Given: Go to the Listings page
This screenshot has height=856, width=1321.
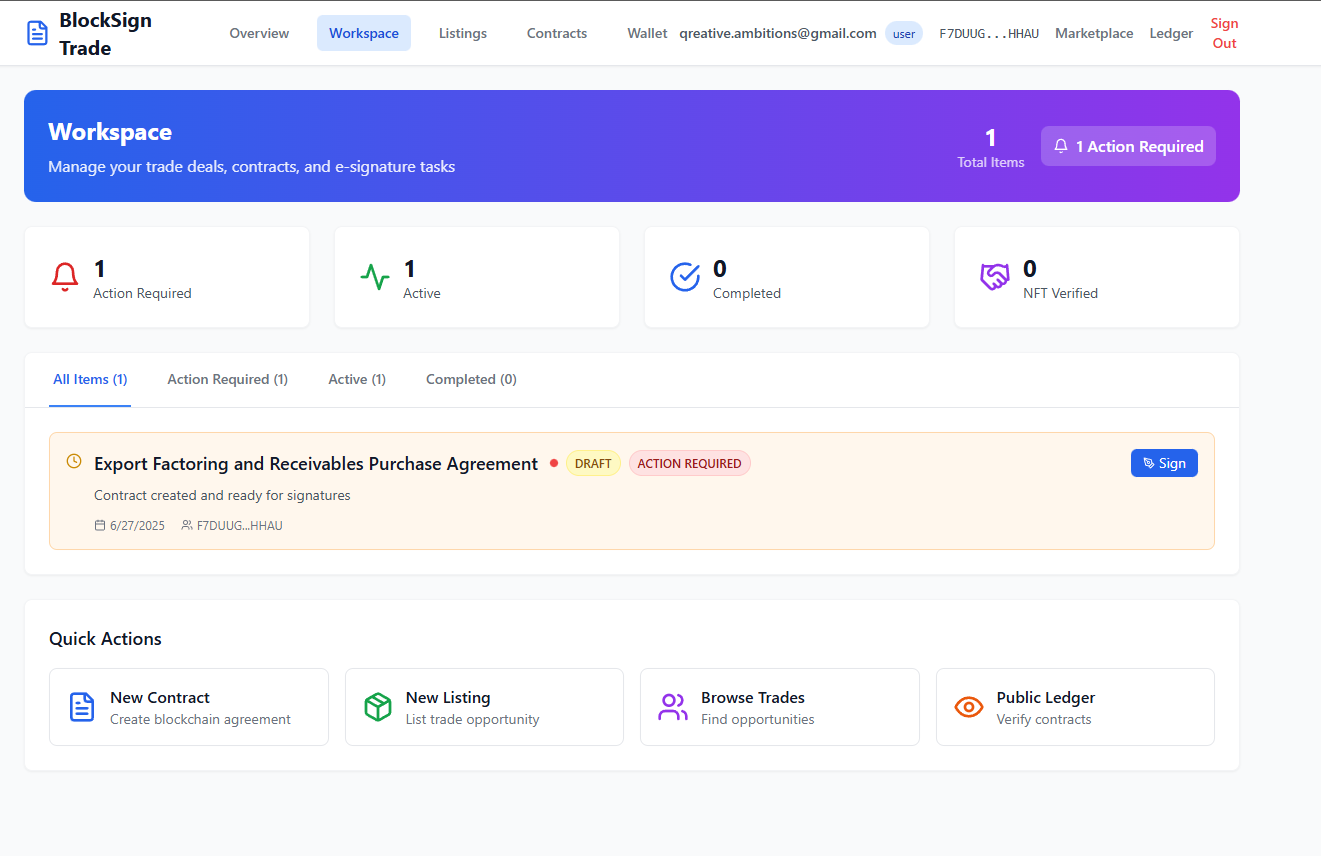Looking at the screenshot, I should (463, 33).
